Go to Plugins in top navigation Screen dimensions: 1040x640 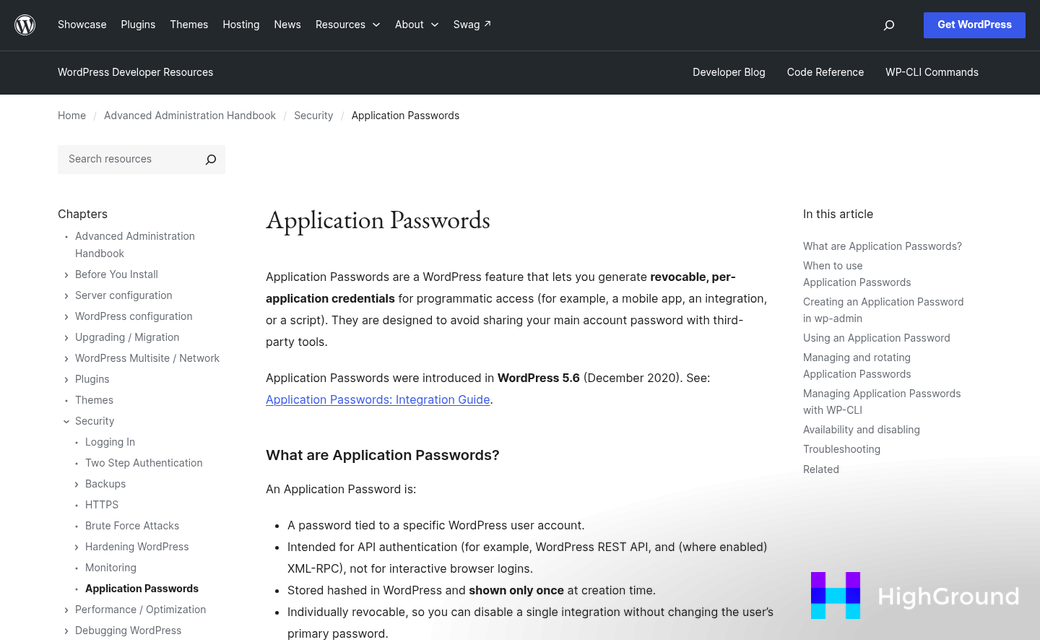pos(138,25)
